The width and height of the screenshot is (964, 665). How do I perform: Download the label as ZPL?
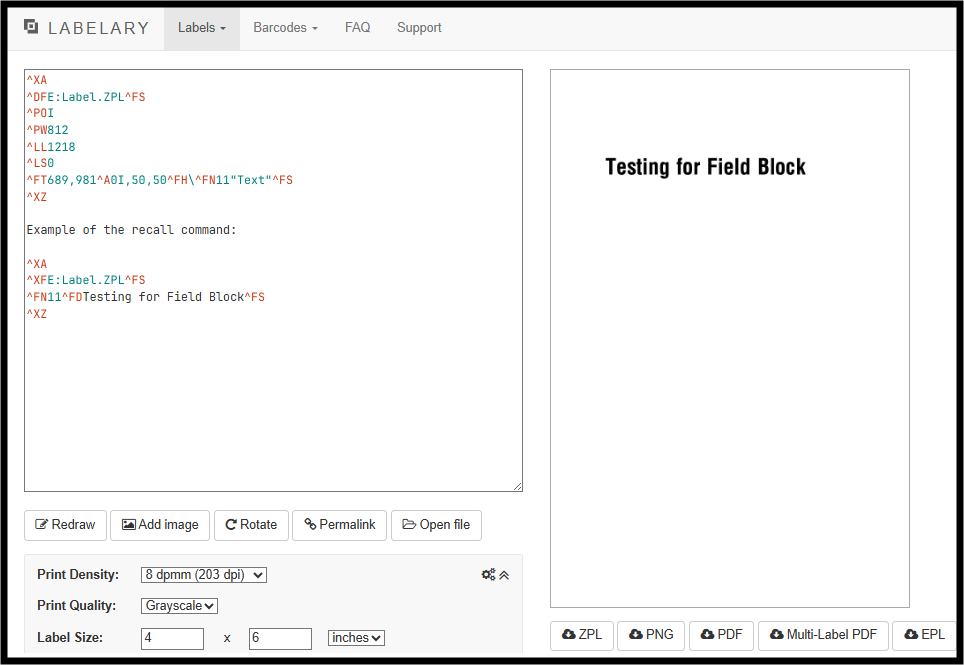coord(582,635)
